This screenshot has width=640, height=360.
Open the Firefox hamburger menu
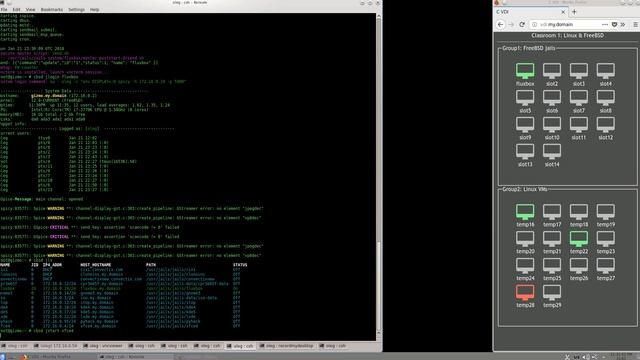pyautogui.click(x=636, y=24)
